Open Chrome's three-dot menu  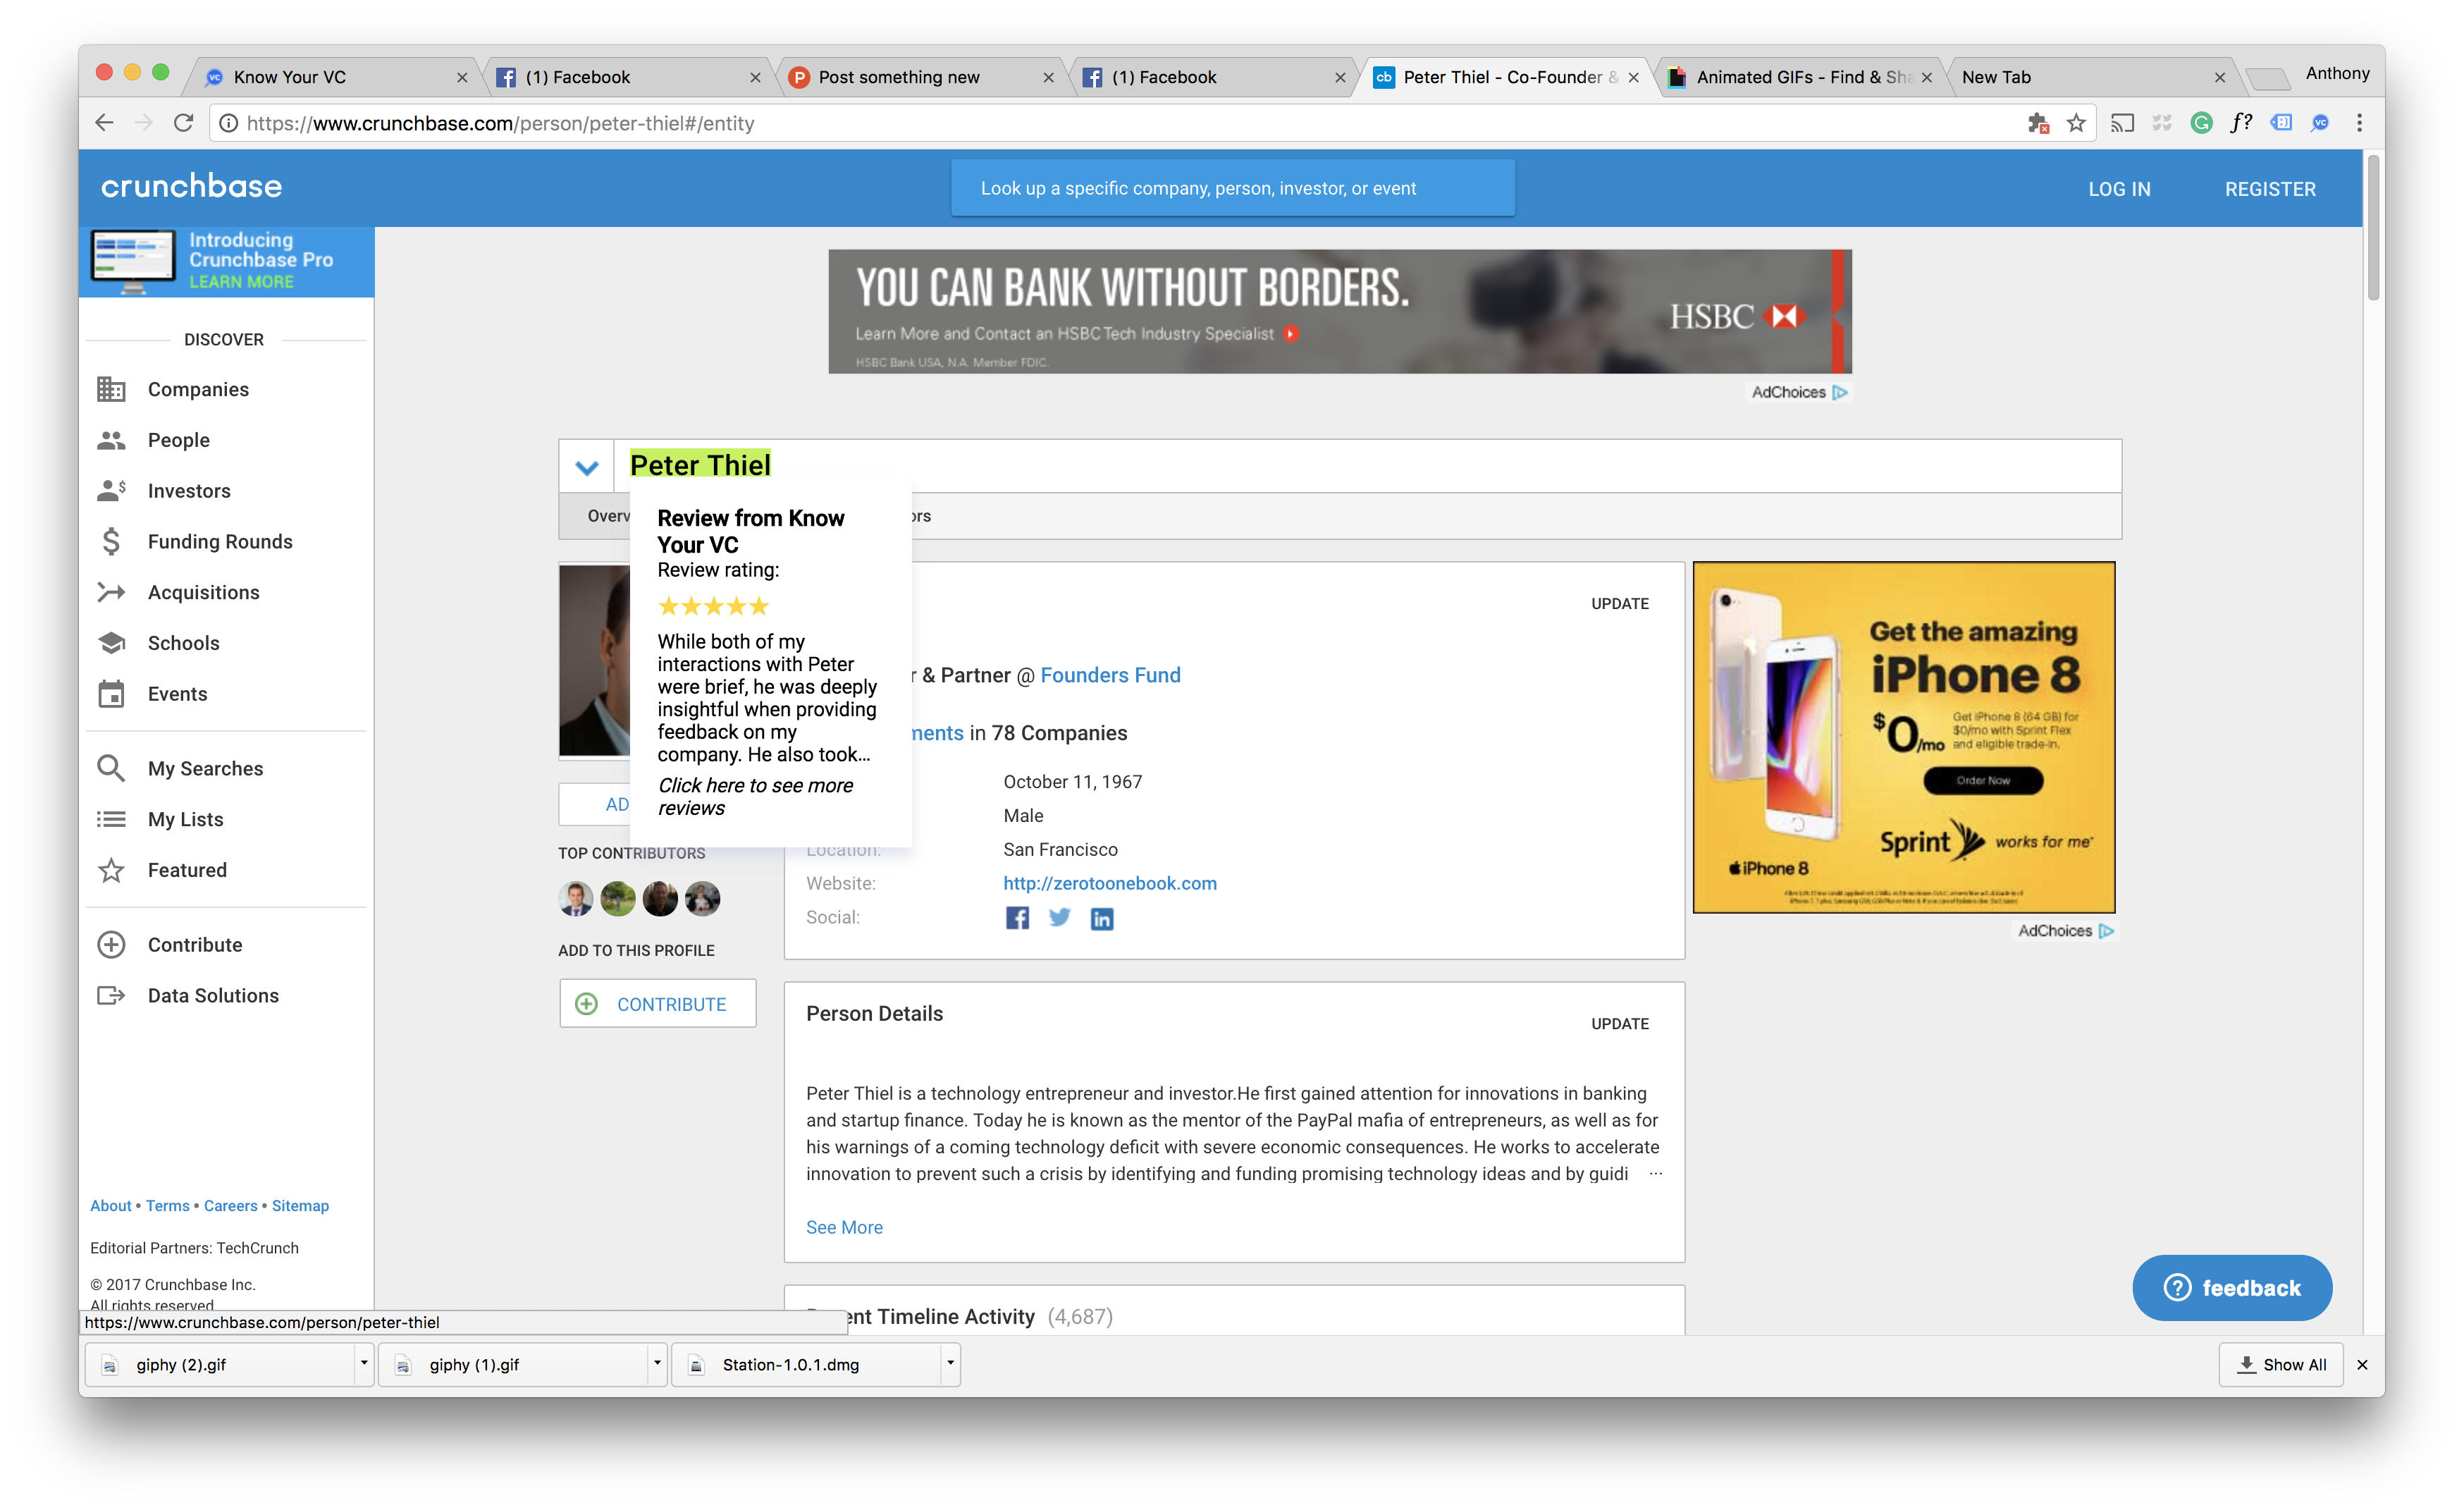(x=2359, y=123)
